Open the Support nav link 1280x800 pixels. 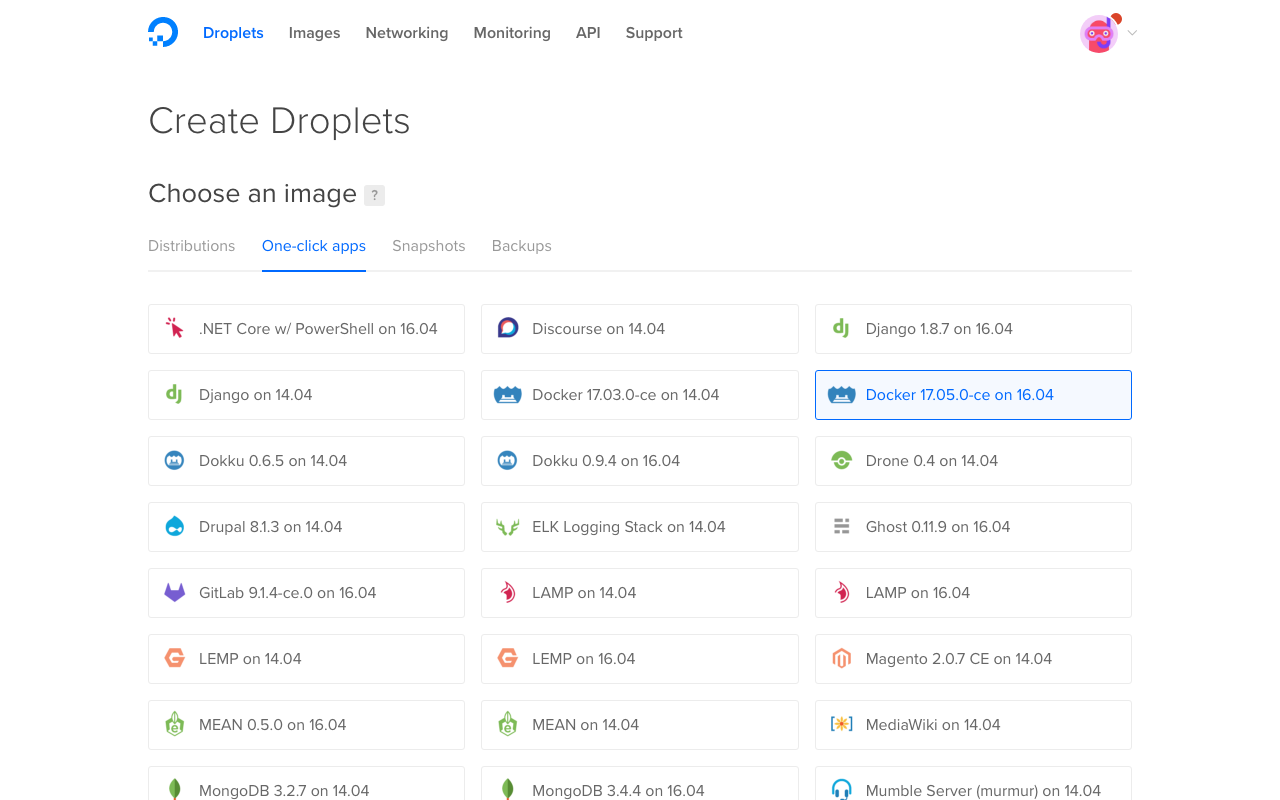(x=654, y=33)
